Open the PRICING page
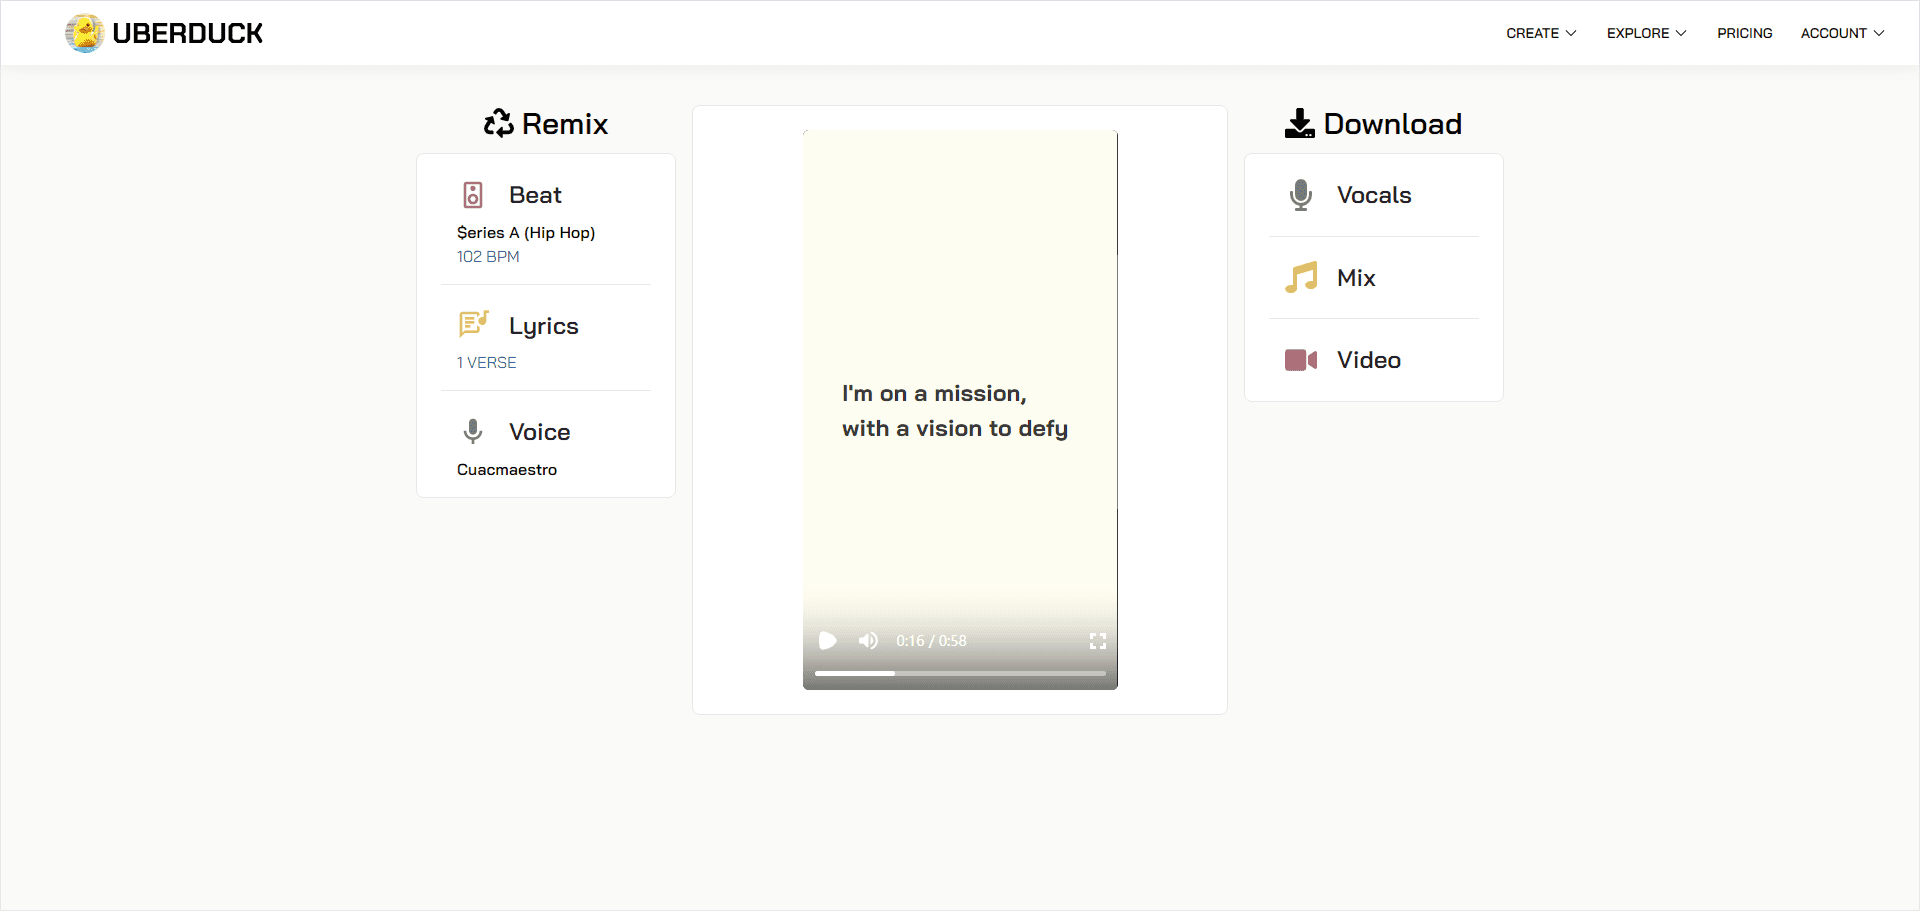 1745,33
